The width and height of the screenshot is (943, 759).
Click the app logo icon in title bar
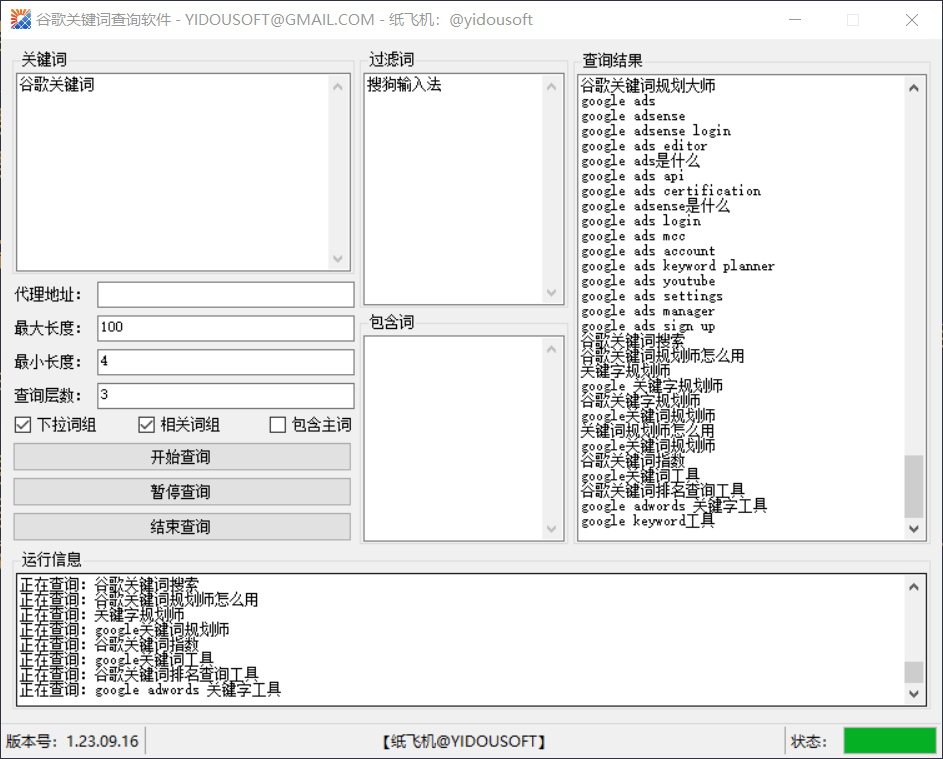(20, 19)
